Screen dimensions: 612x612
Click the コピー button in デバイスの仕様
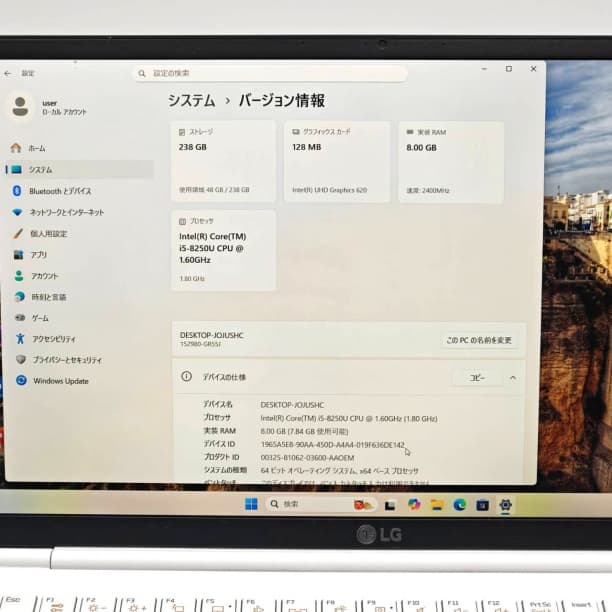tap(477, 378)
